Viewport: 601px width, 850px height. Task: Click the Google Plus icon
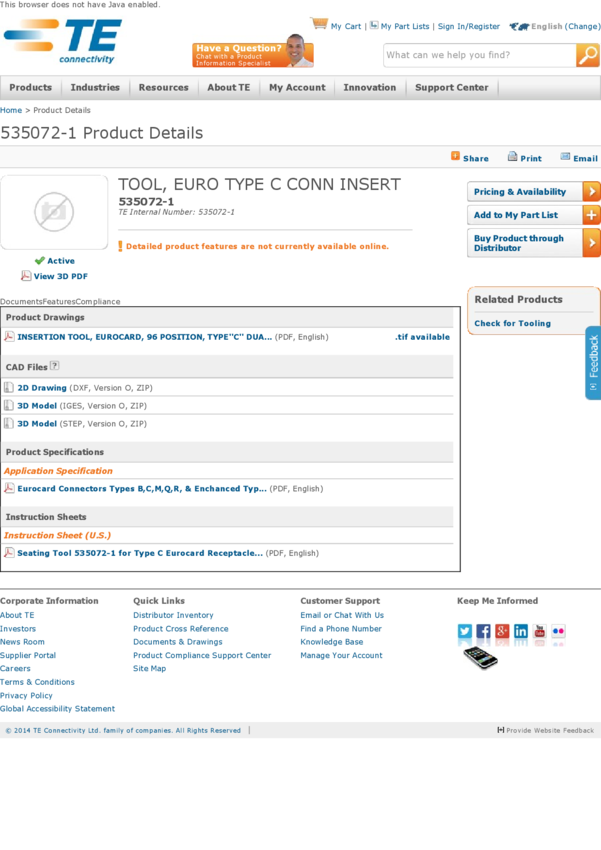[x=502, y=631]
